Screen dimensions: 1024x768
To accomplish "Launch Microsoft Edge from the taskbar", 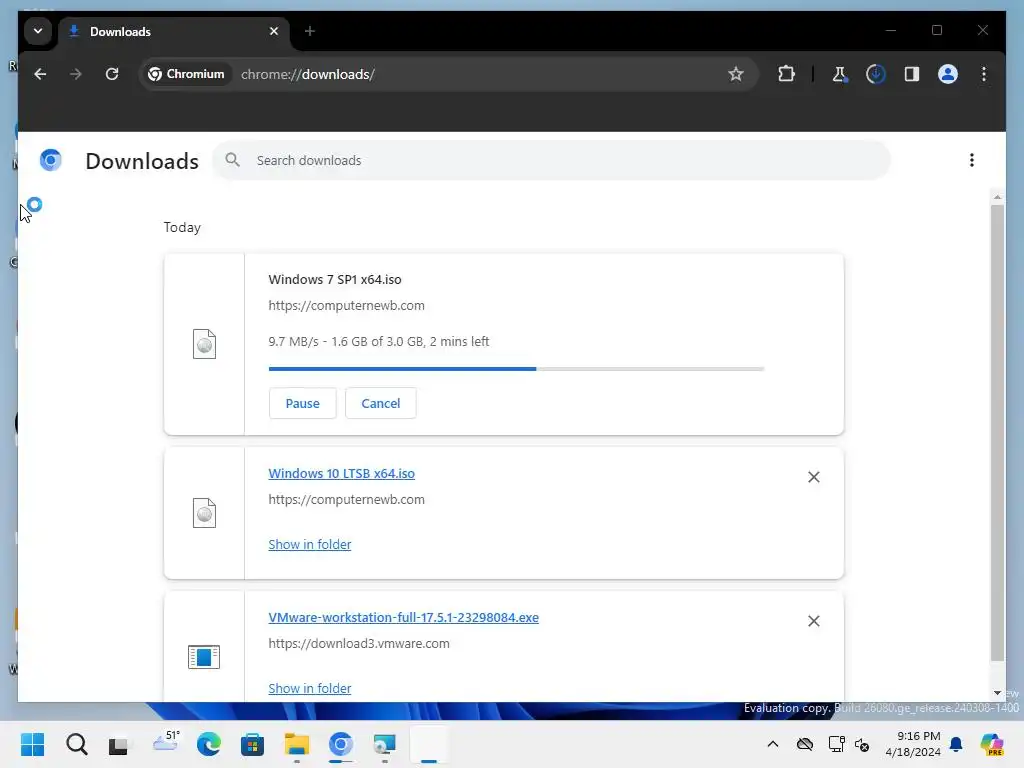I will (x=209, y=744).
